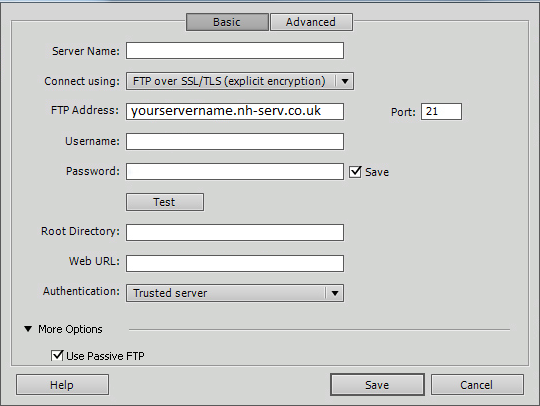Open the Advanced tab
The width and height of the screenshot is (540, 406).
pos(311,22)
